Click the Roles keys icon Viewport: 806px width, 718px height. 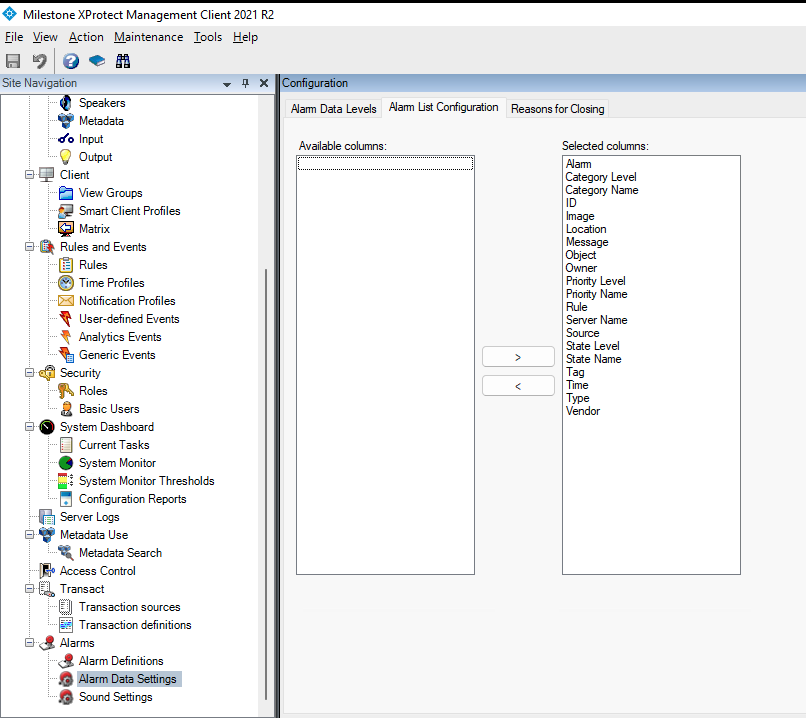pos(66,391)
